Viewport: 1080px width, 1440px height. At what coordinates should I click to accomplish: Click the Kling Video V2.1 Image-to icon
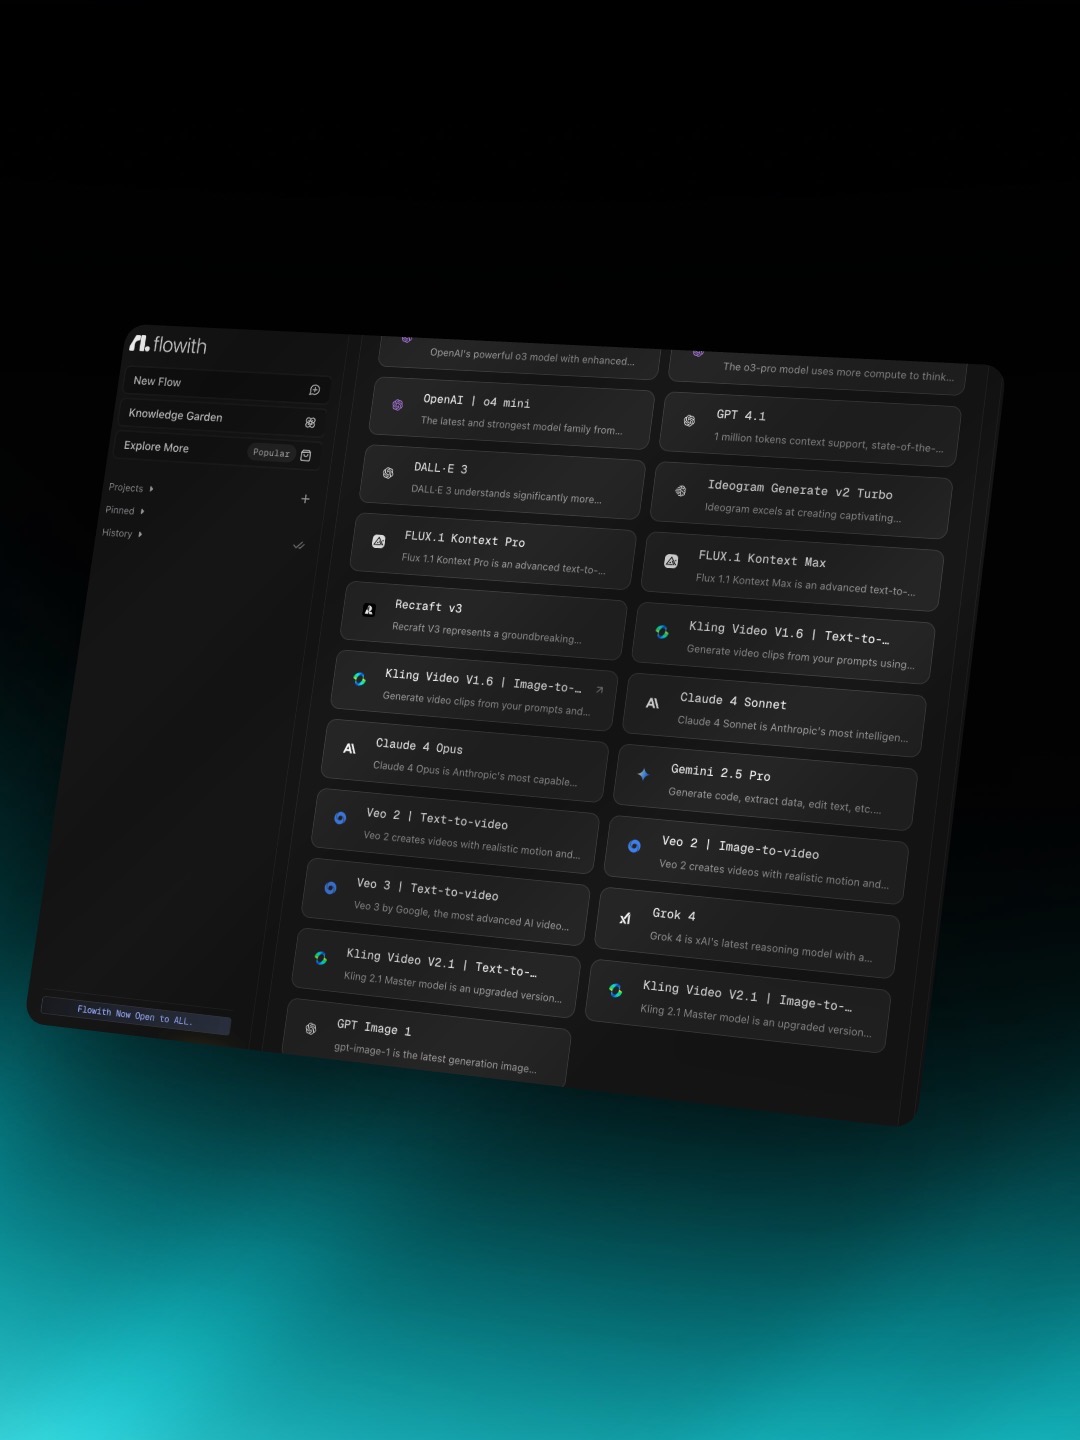click(615, 990)
